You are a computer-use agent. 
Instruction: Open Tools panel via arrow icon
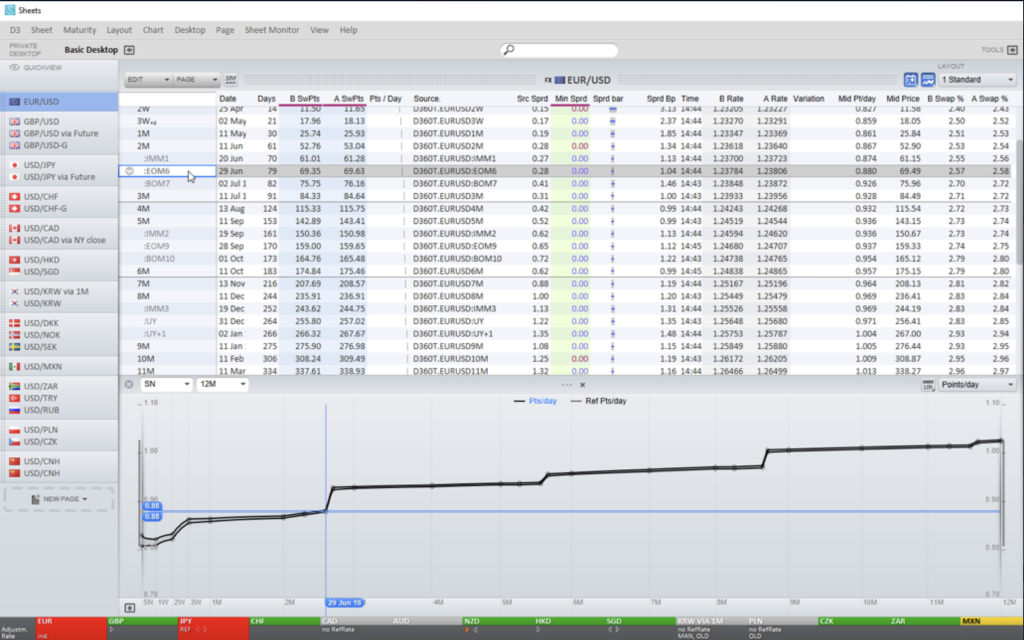(1012, 50)
